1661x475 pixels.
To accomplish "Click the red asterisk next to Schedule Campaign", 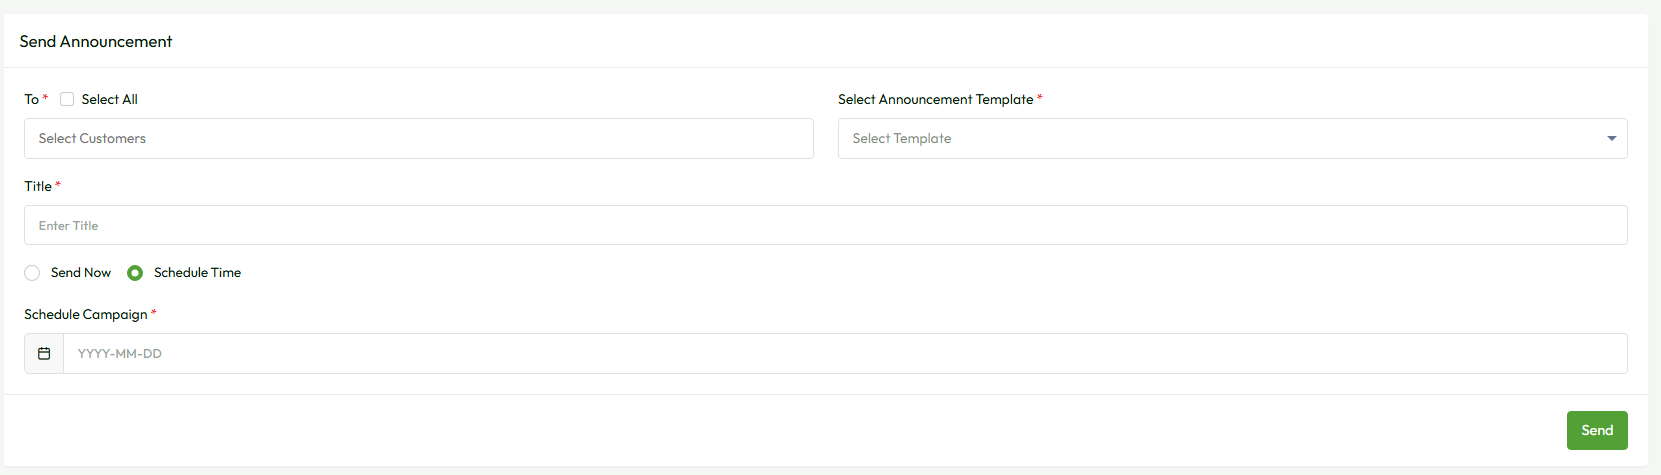I will coord(154,313).
